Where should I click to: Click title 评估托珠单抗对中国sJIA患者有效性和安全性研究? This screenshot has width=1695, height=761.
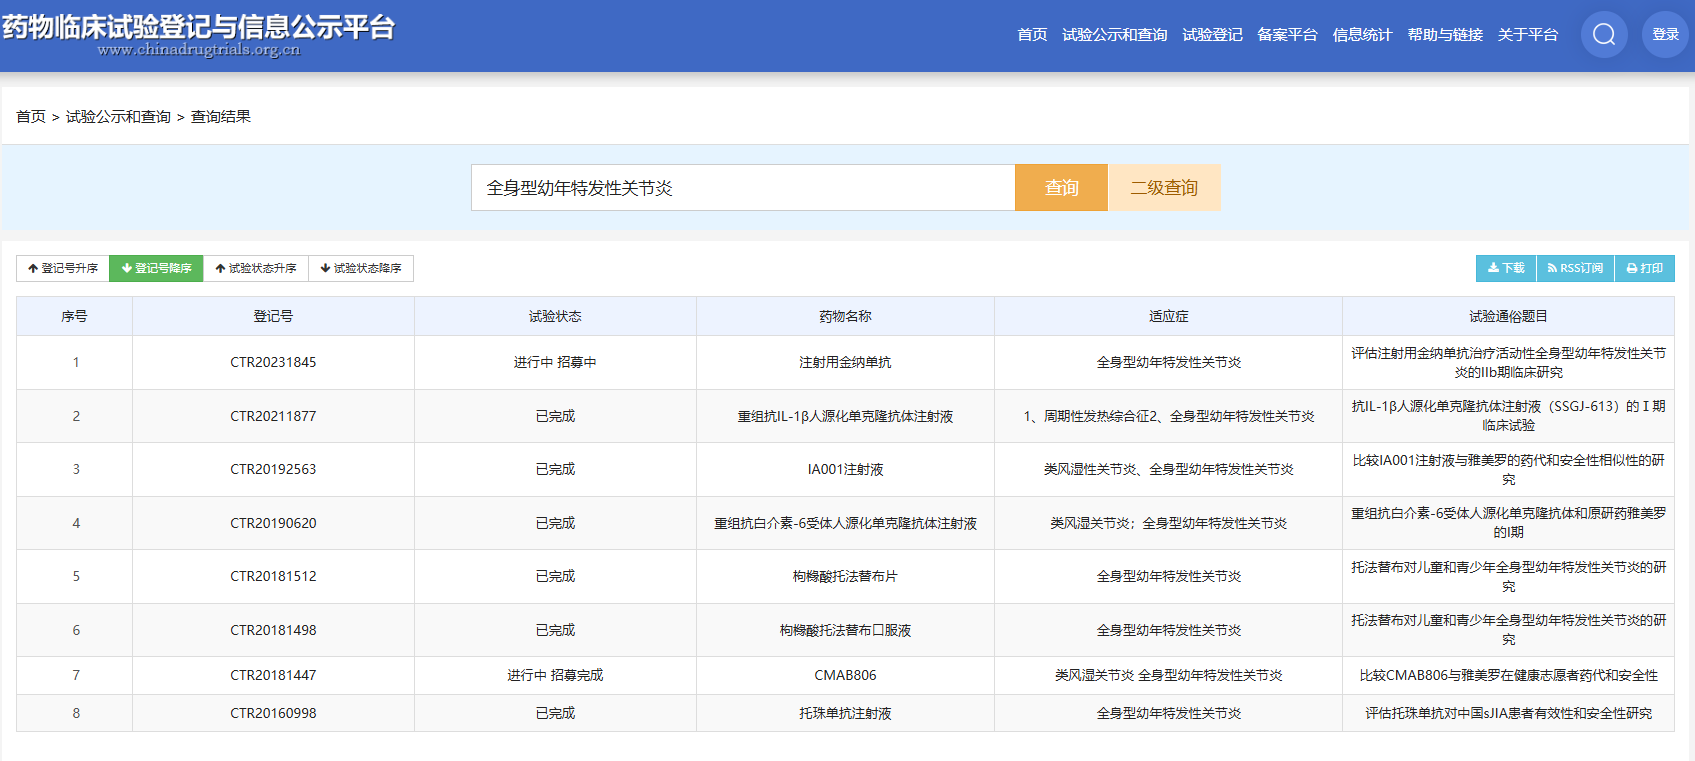(x=1508, y=713)
